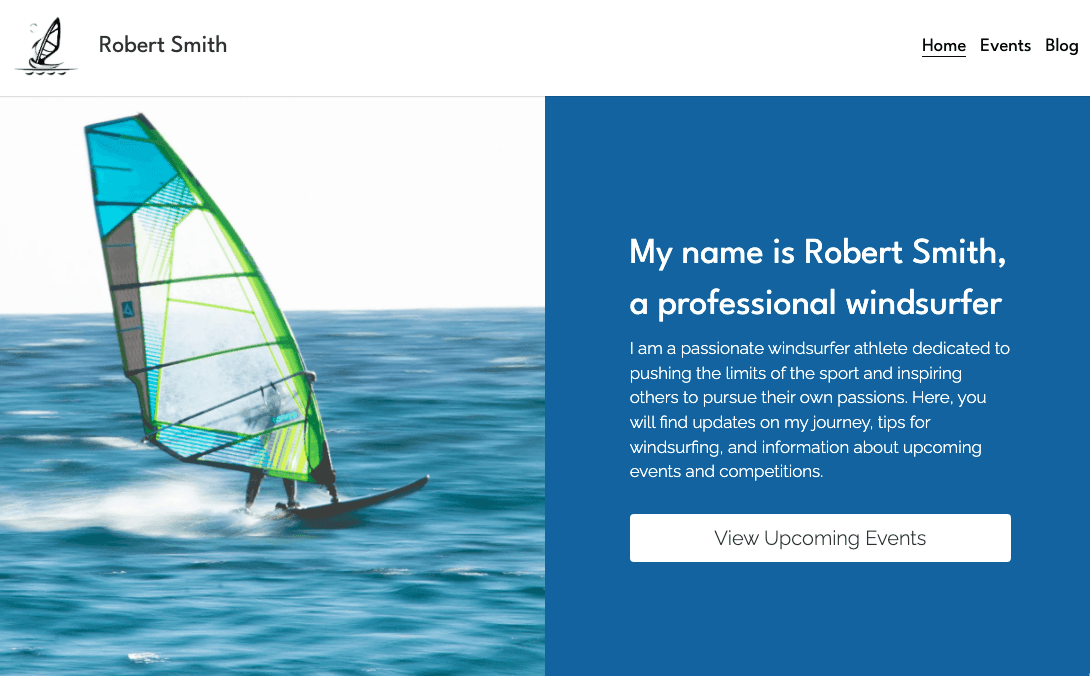The image size is (1090, 676).
Task: Click the windsurfing photo on the left
Action: coord(272,386)
